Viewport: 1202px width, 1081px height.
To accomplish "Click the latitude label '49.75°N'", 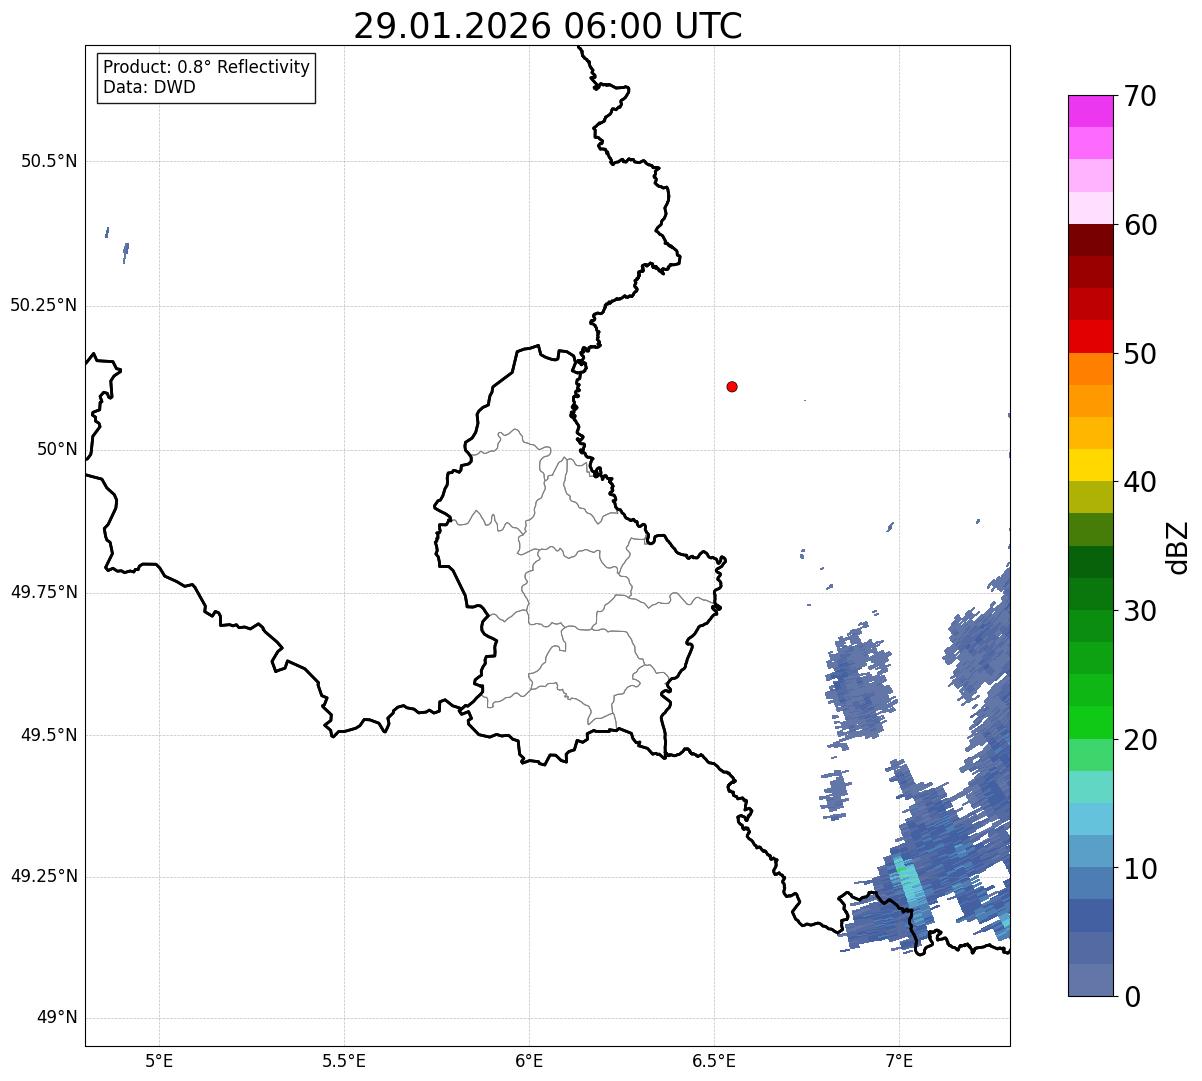I will [44, 592].
